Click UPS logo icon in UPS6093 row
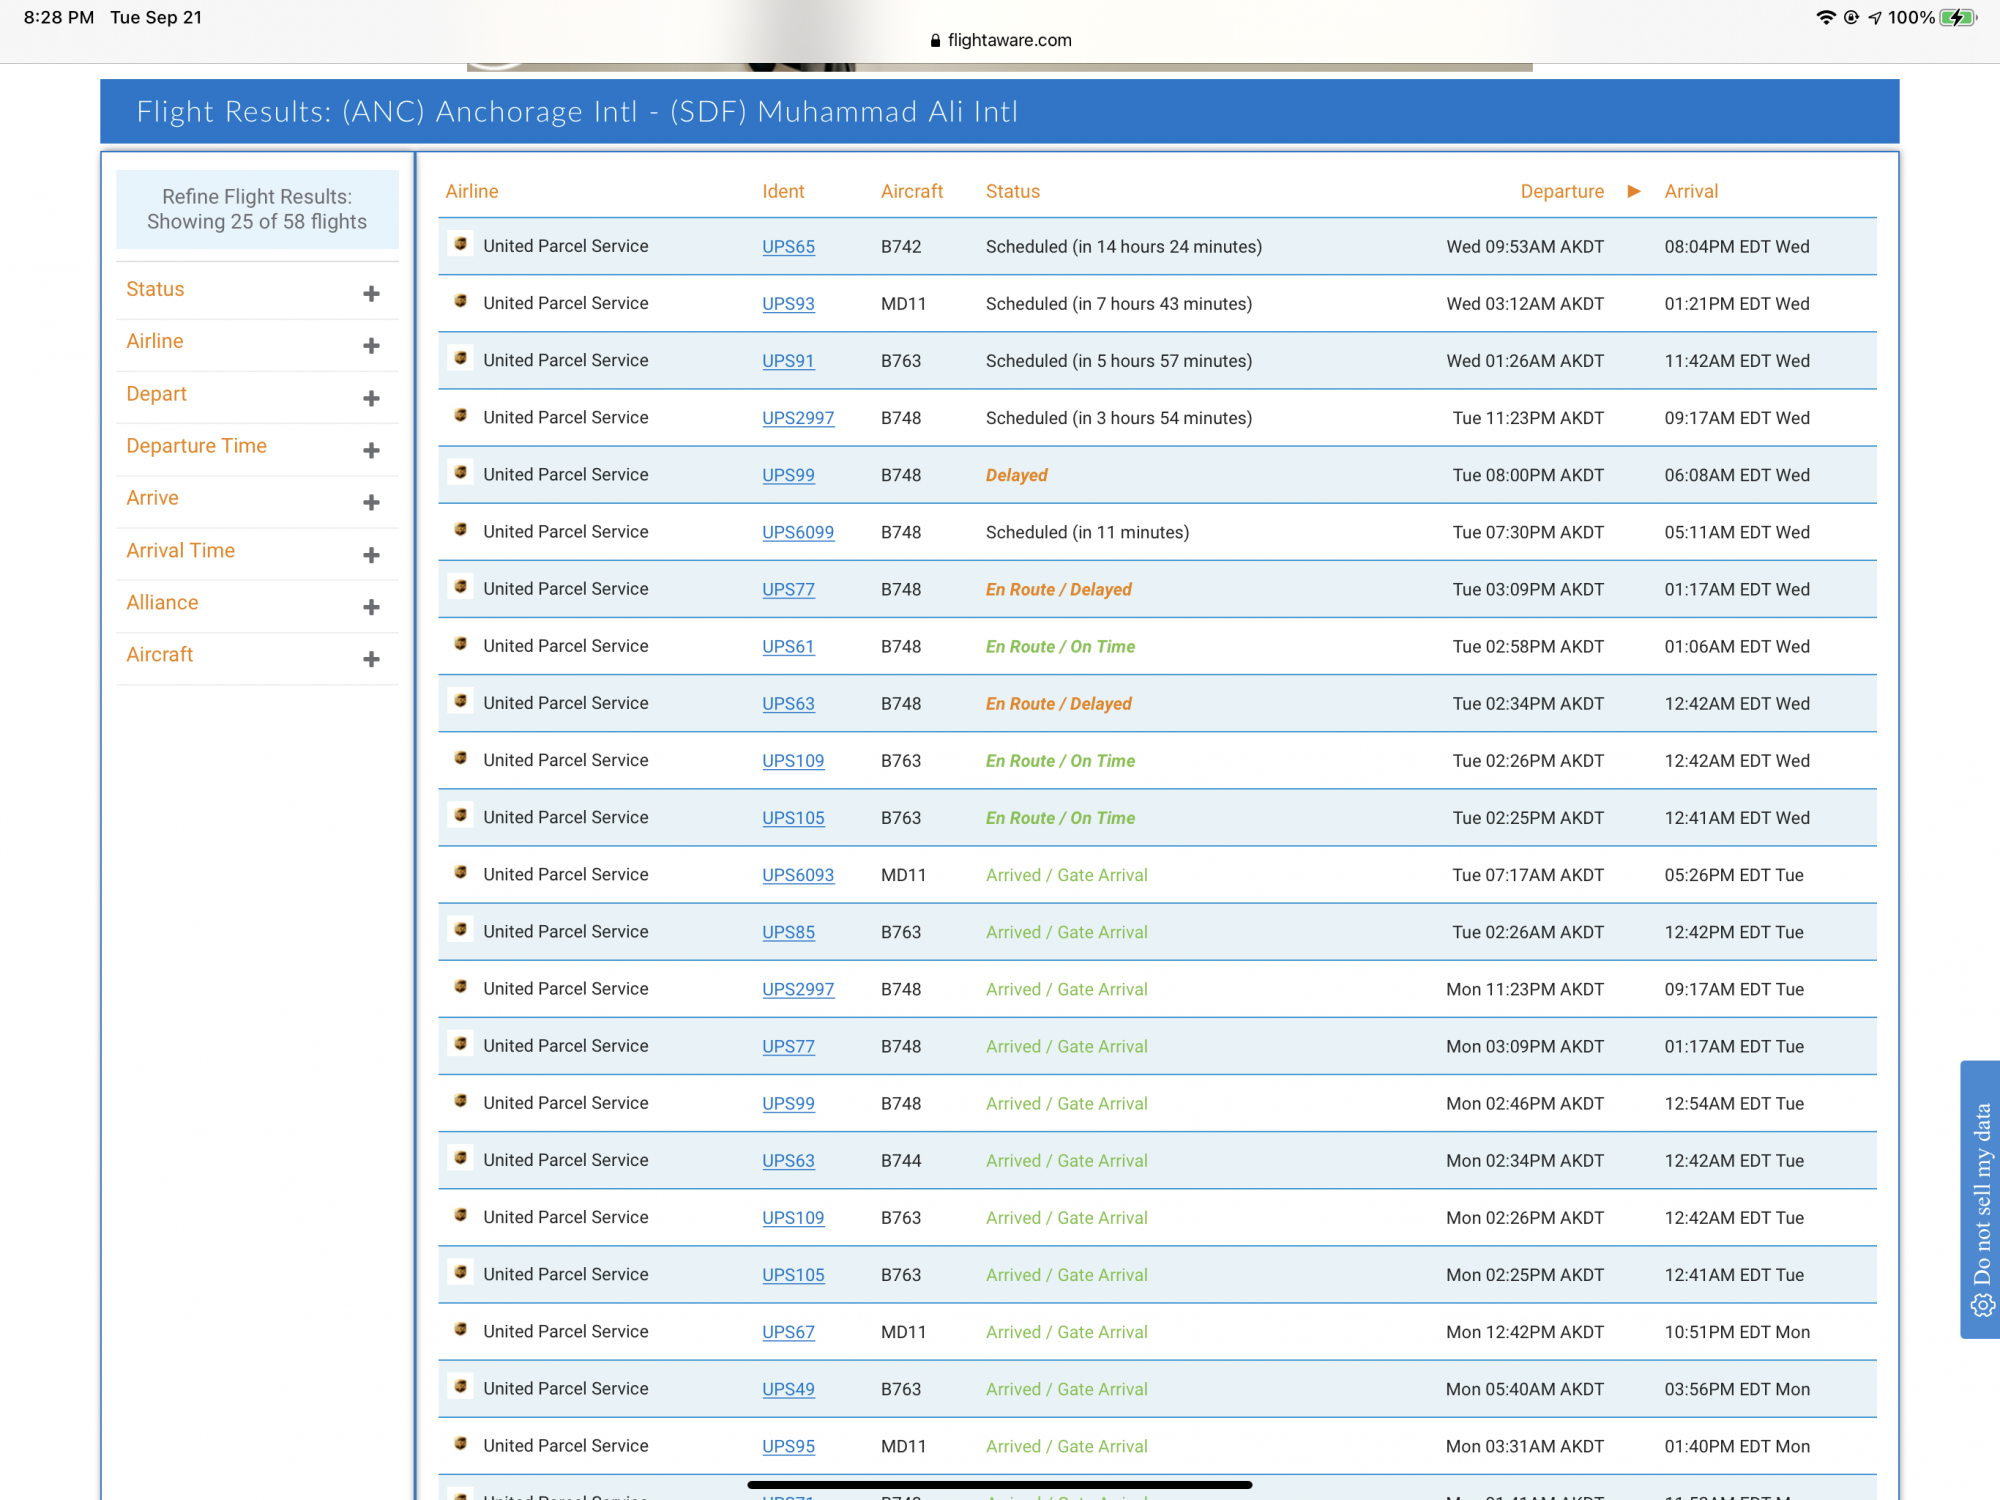The height and width of the screenshot is (1500, 2000). (x=461, y=872)
